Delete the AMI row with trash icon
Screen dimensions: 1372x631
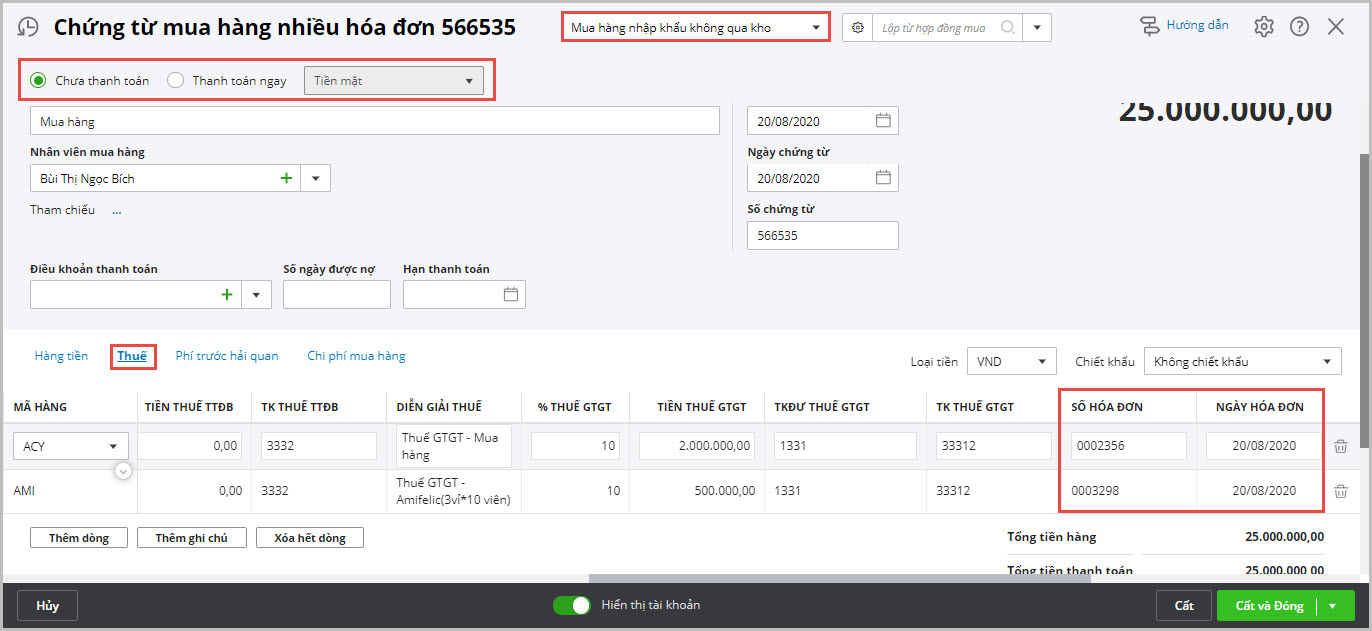point(1340,491)
